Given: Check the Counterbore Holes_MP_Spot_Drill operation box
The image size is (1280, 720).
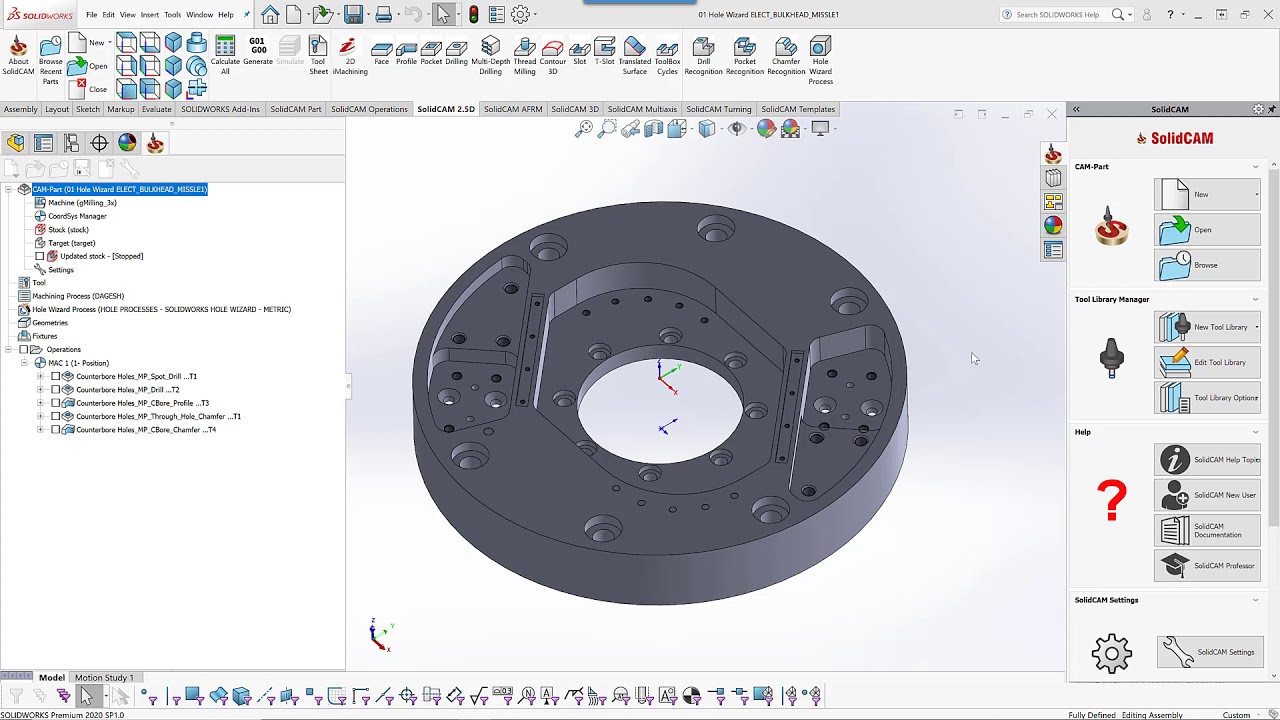Looking at the screenshot, I should pyautogui.click(x=56, y=376).
